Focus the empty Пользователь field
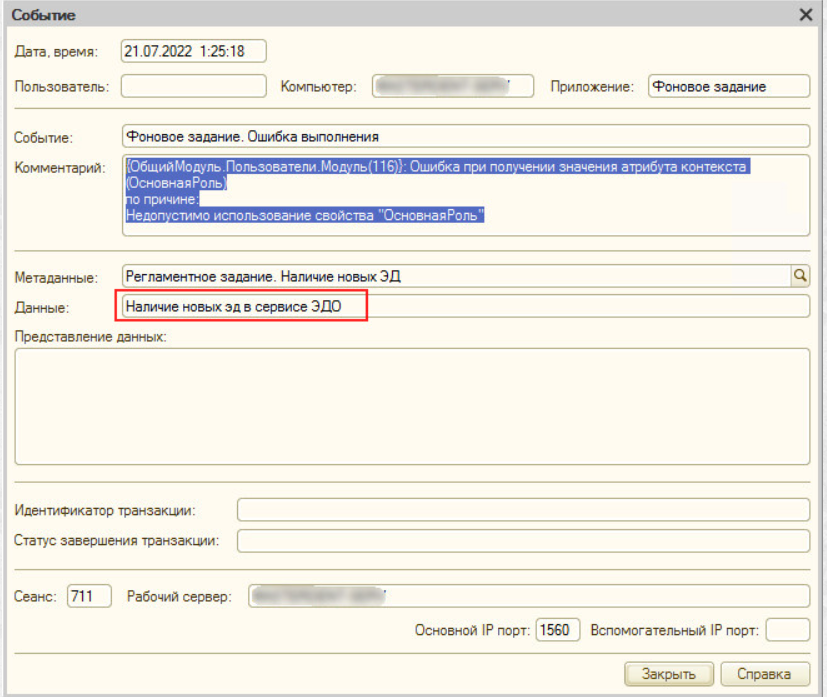 pos(193,86)
